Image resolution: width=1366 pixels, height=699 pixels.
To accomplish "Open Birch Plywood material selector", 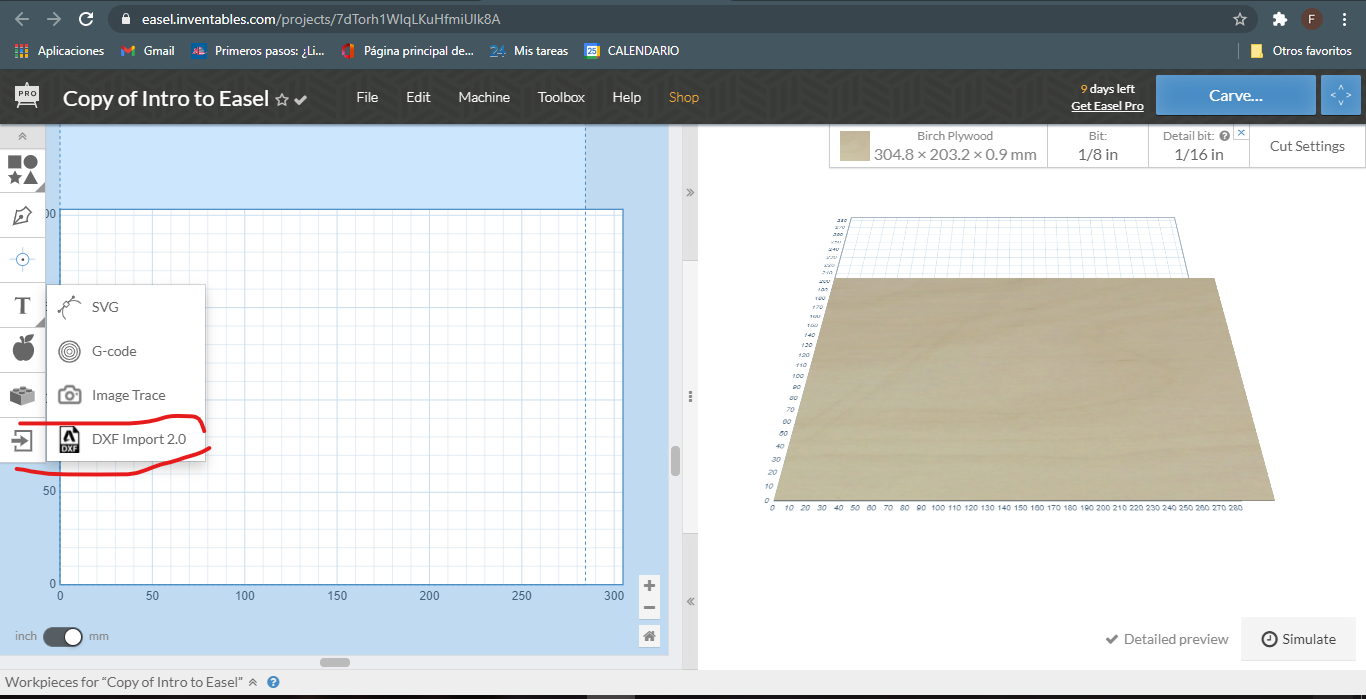I will click(938, 146).
